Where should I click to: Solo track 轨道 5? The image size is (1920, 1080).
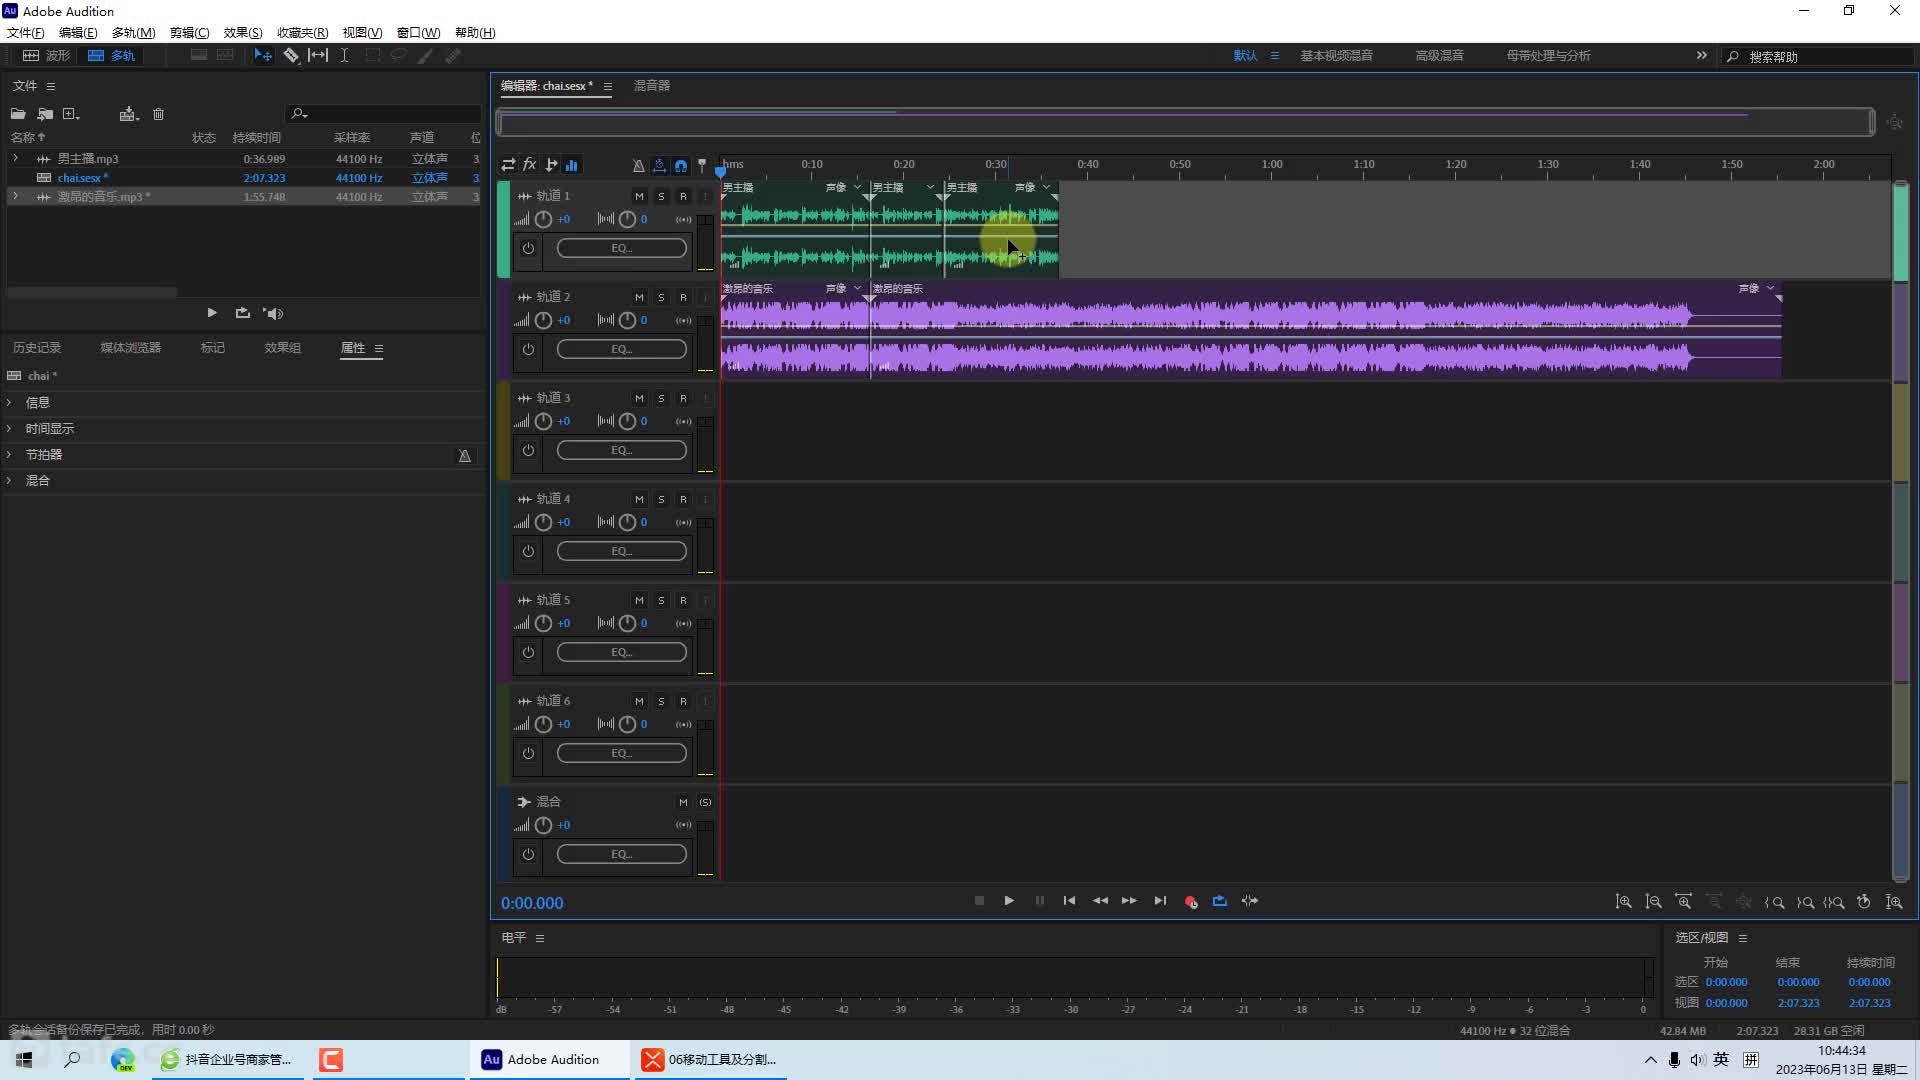click(x=661, y=601)
